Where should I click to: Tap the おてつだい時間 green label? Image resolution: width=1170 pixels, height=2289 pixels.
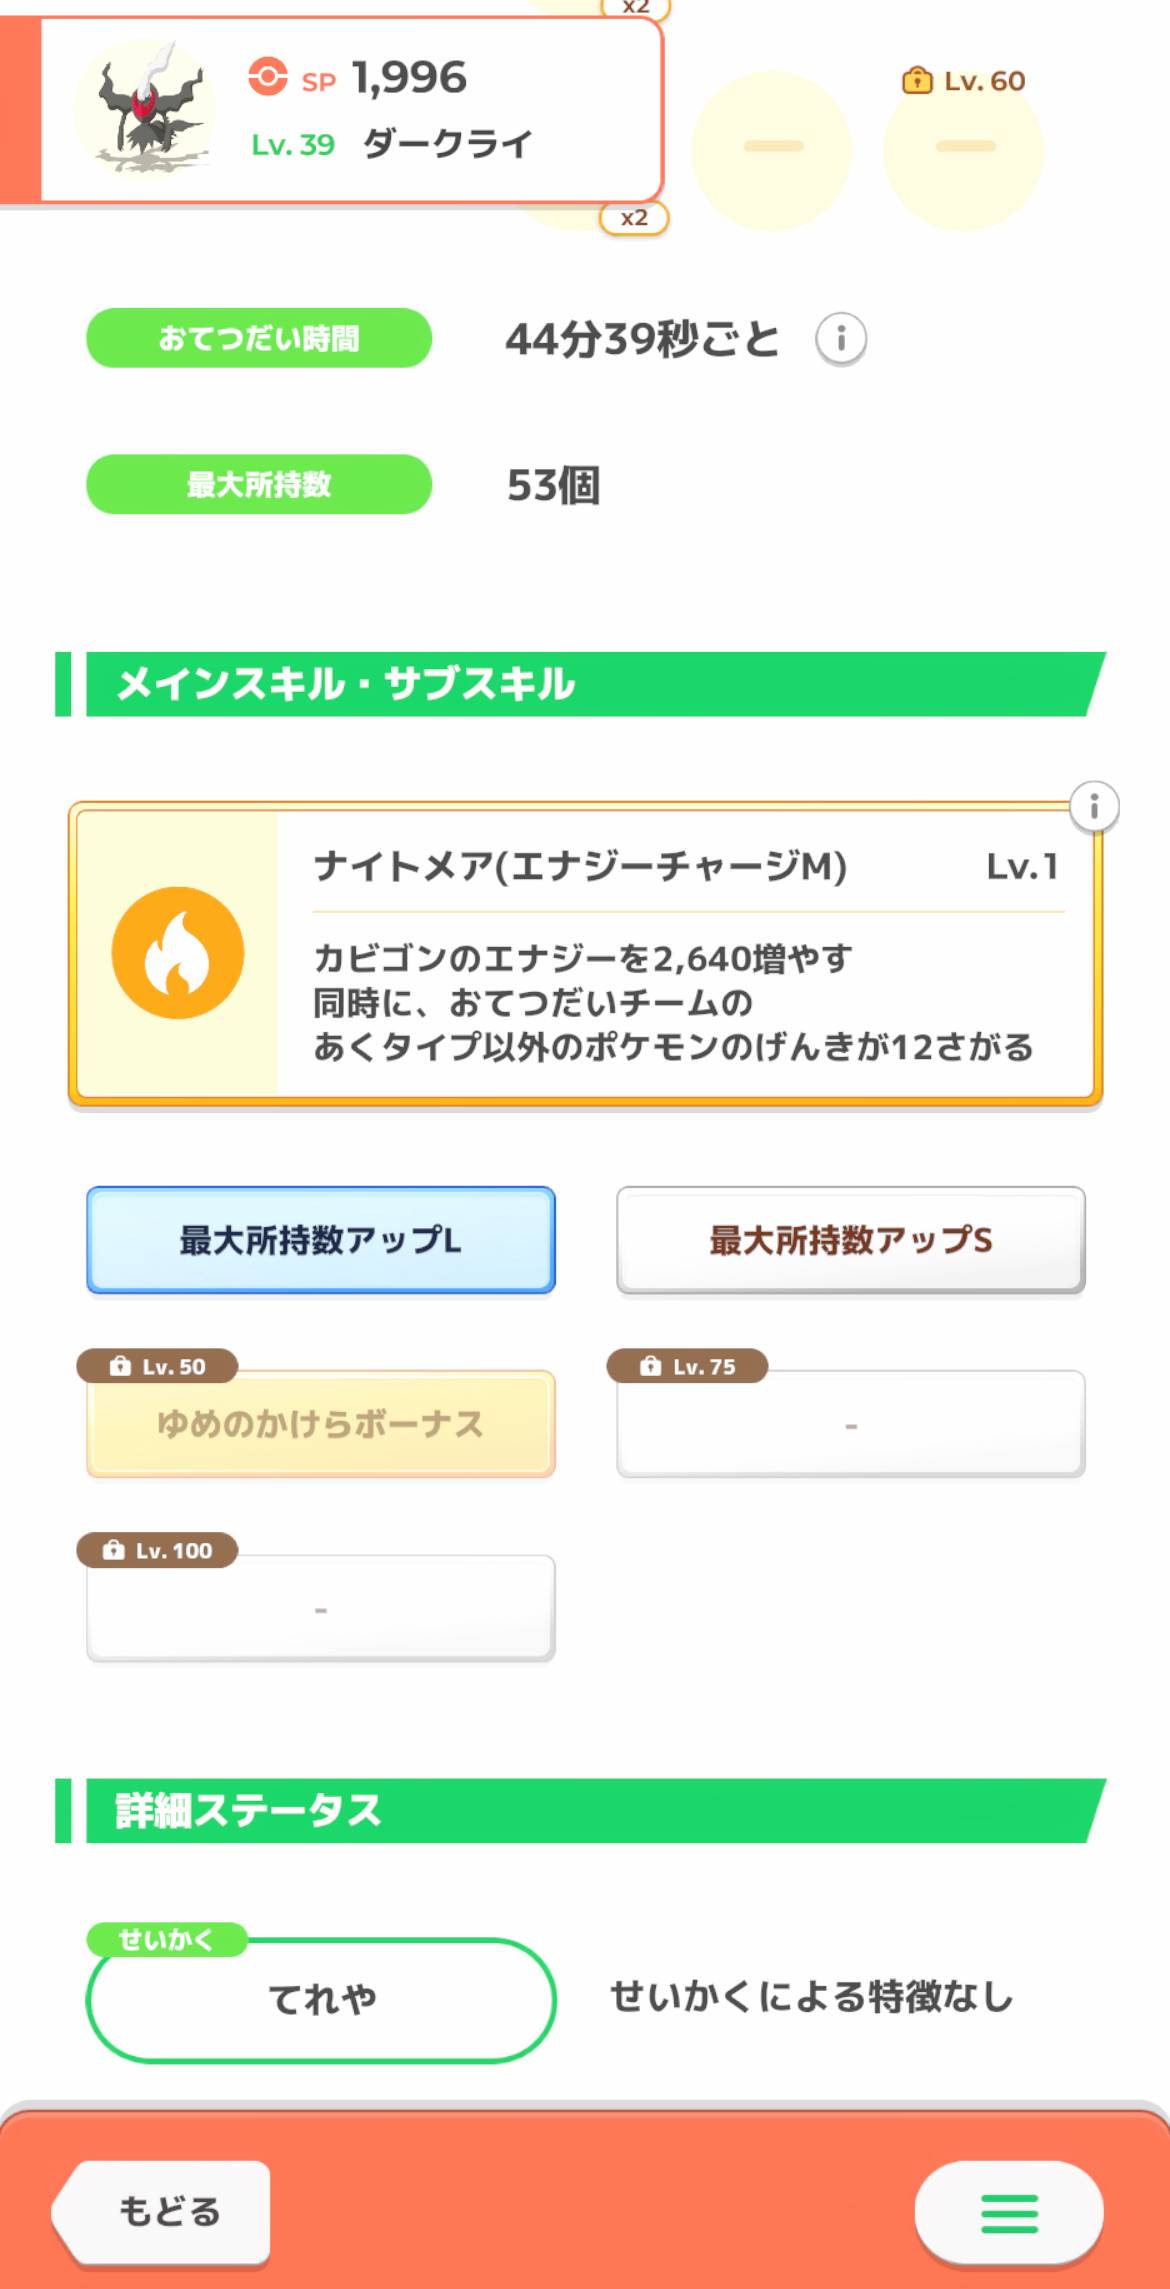click(x=259, y=338)
